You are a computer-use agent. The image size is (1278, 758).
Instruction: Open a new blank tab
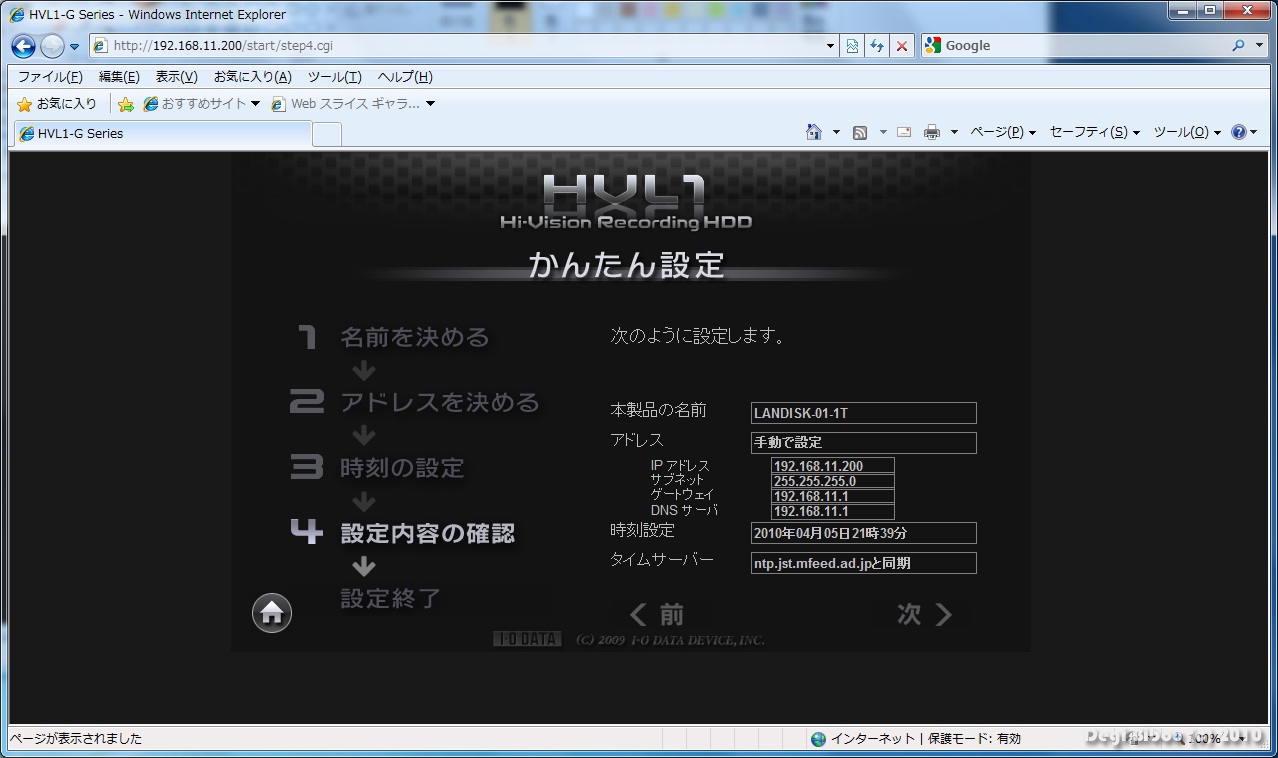click(327, 134)
